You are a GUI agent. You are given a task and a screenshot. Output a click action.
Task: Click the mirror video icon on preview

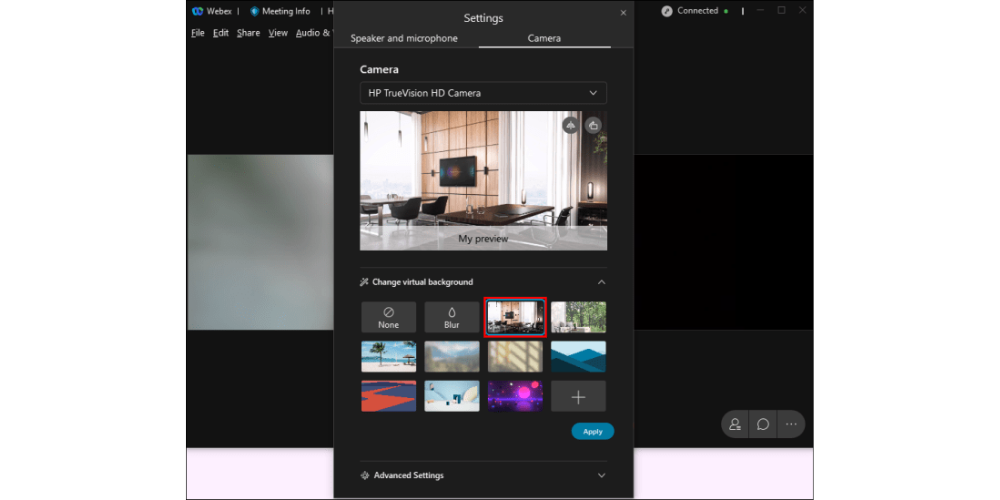pos(570,125)
